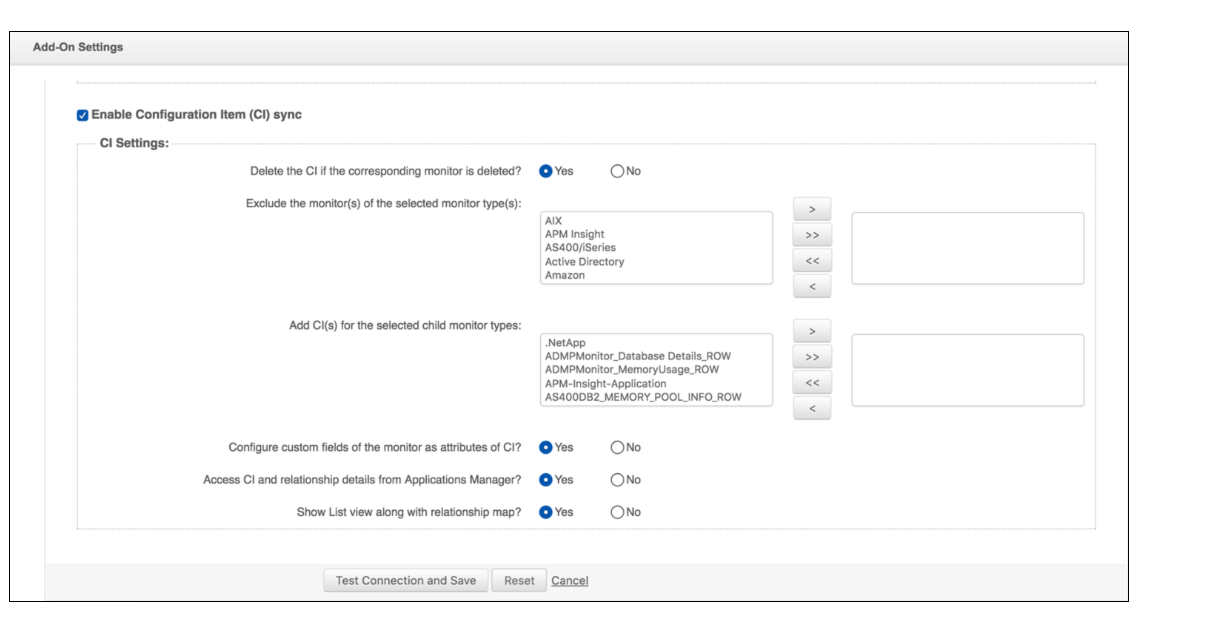Image resolution: width=1211 pixels, height=631 pixels.
Task: Uncheck Enable Configuration Item (CI) sync
Action: click(x=83, y=115)
